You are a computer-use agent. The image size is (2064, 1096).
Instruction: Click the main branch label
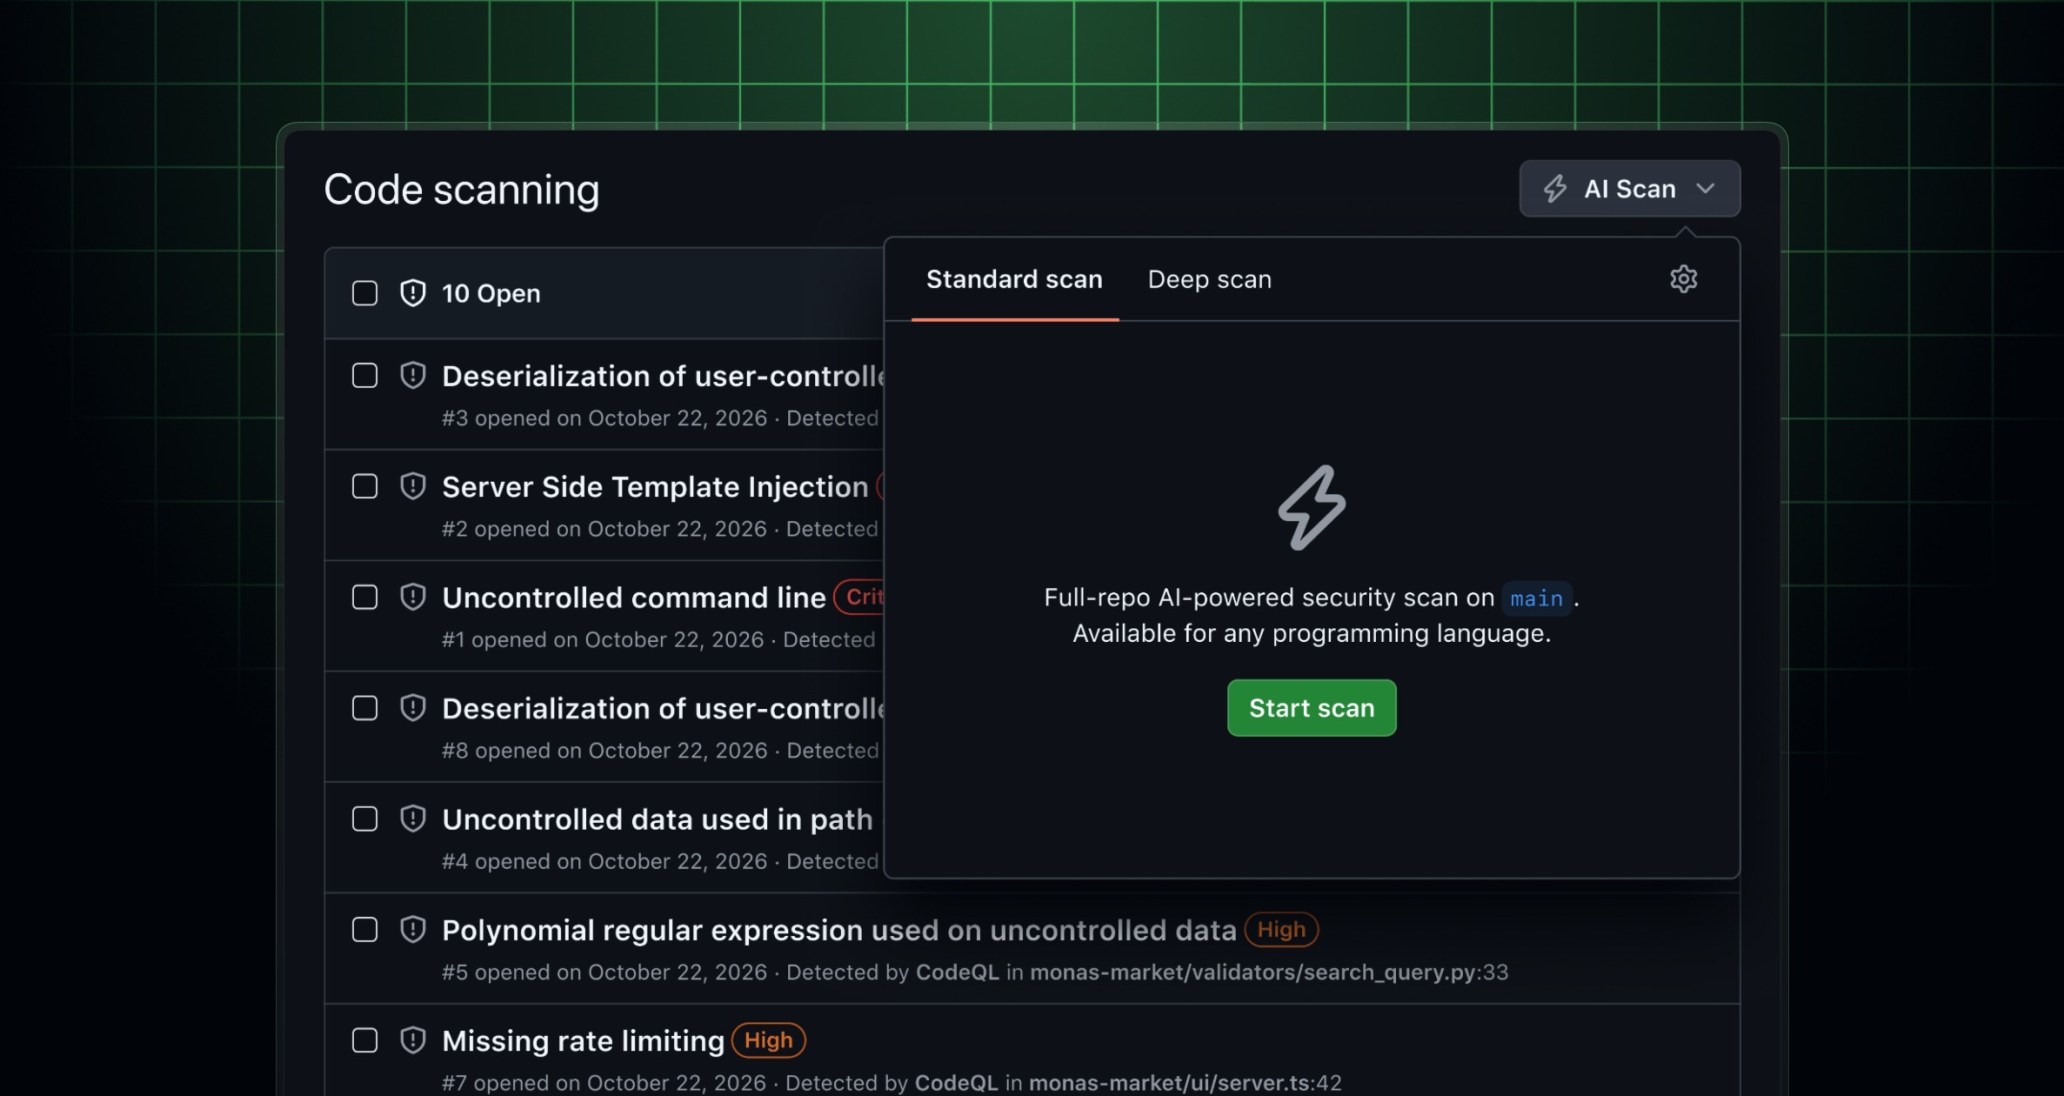click(x=1536, y=598)
